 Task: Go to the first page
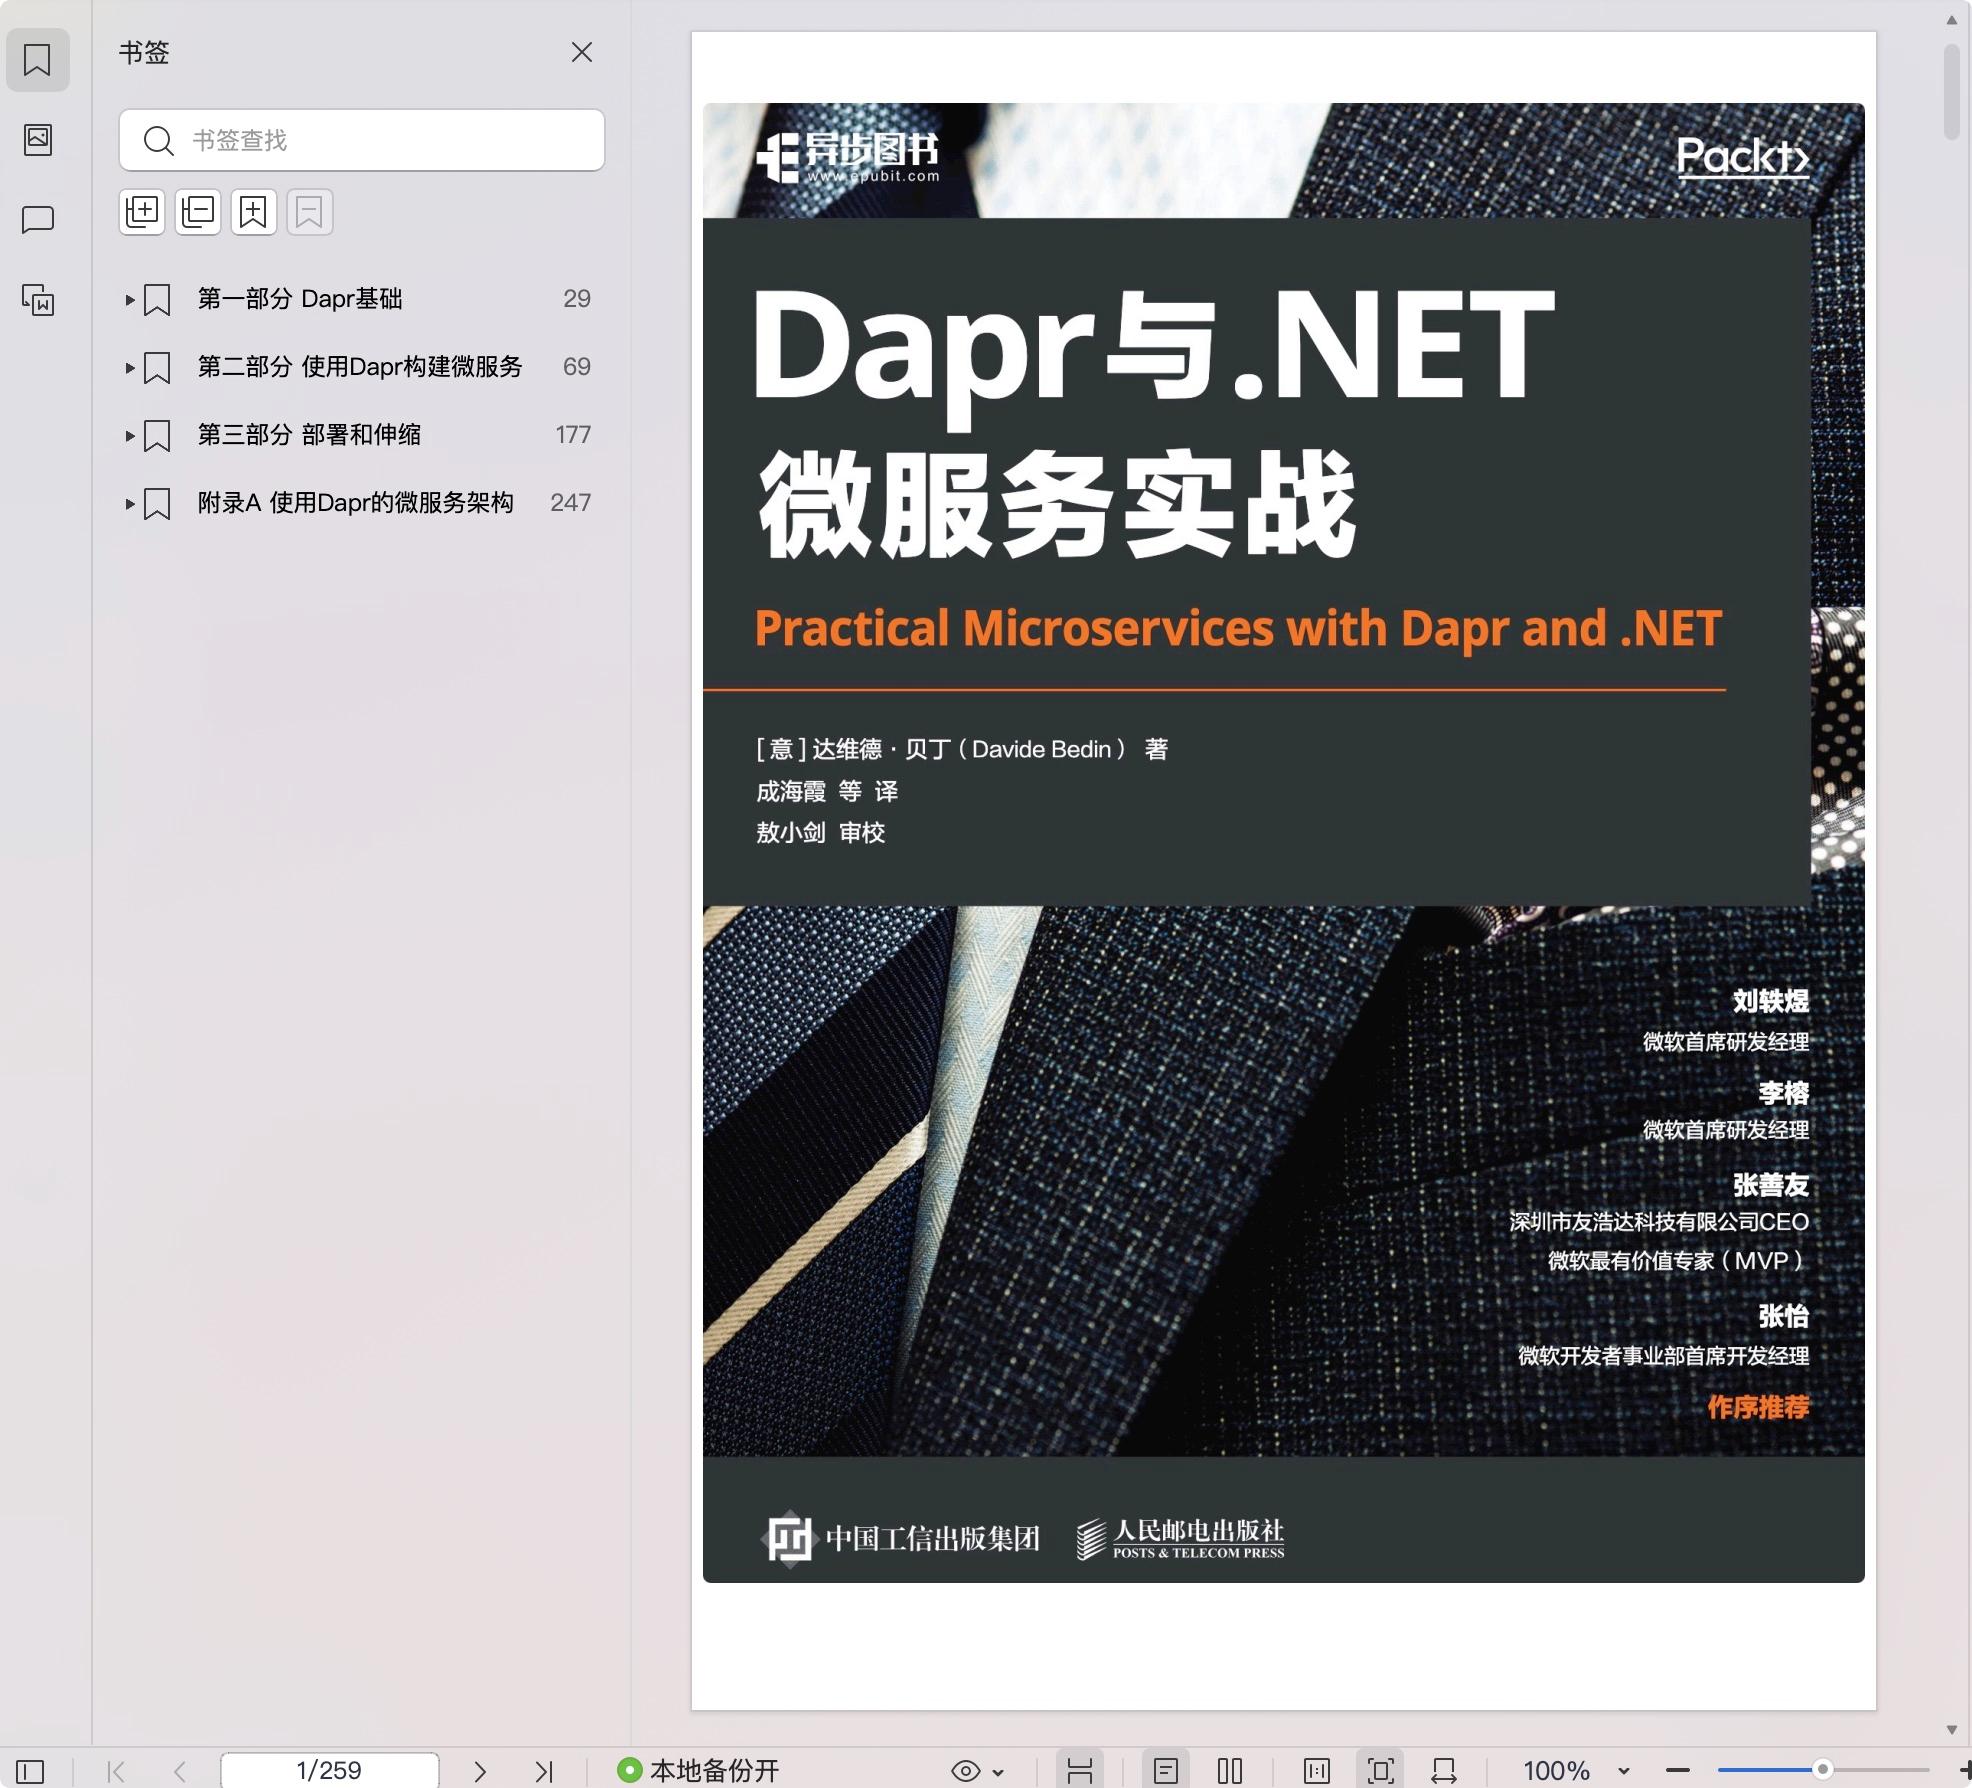point(116,1771)
